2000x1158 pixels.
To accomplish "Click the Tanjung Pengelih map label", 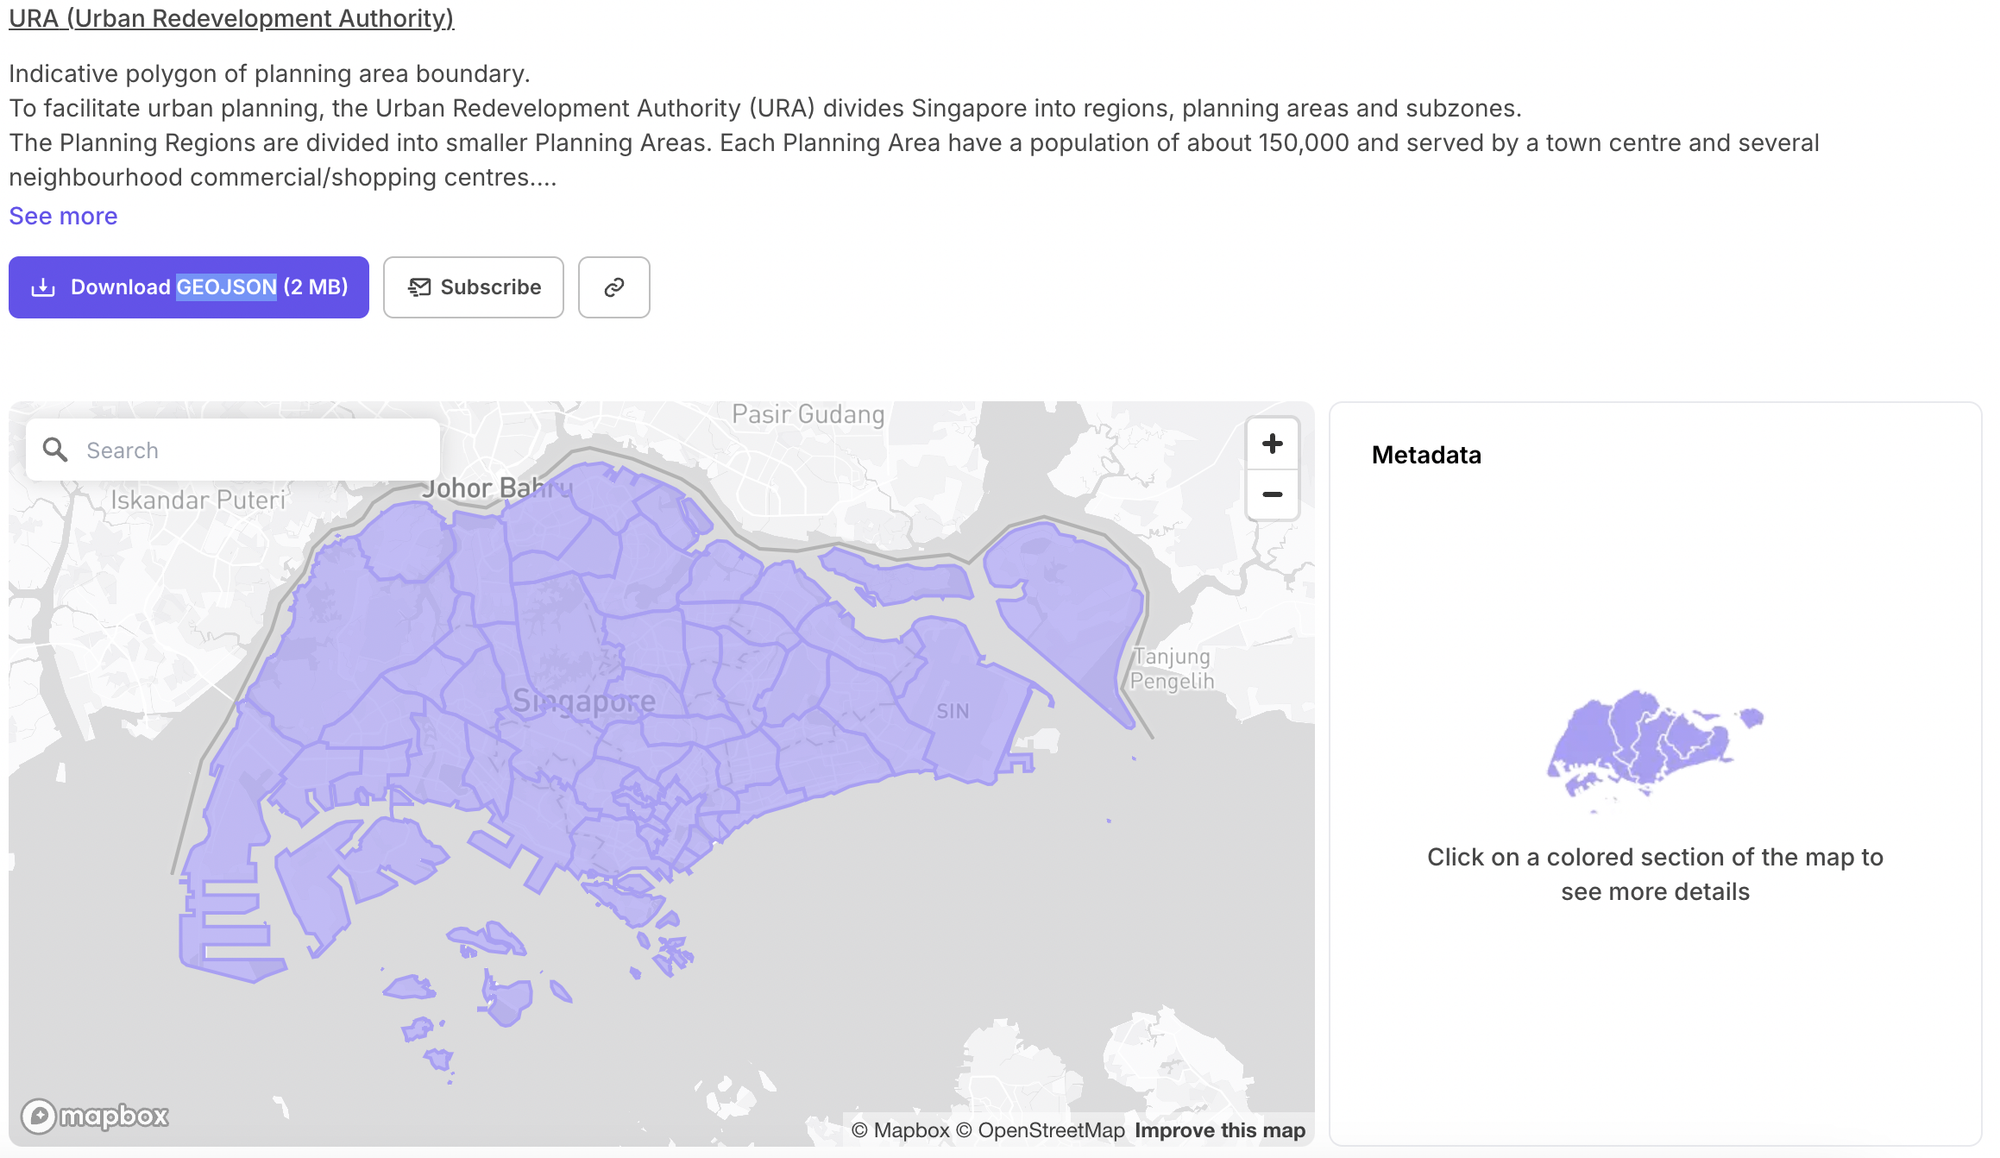I will pos(1172,669).
